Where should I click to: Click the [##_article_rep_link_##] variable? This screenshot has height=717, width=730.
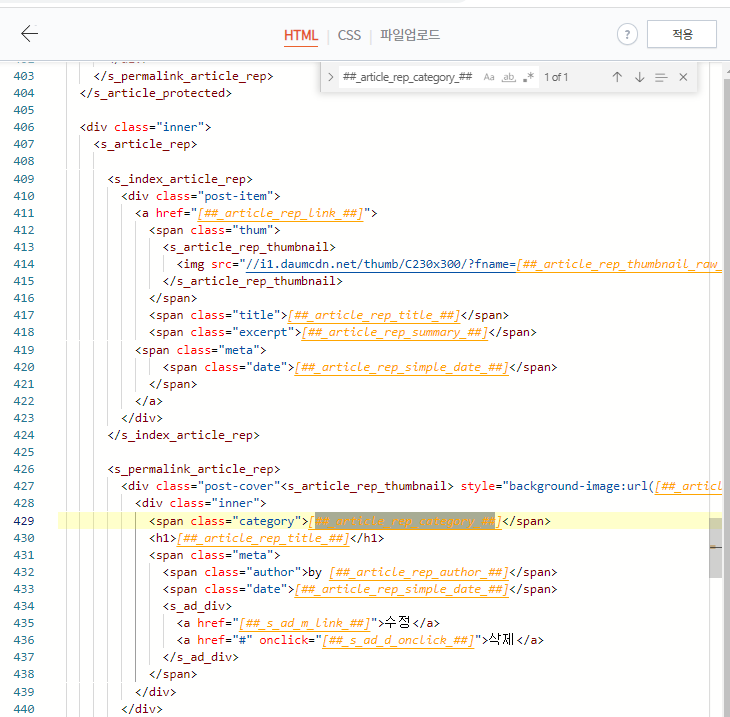pos(280,213)
